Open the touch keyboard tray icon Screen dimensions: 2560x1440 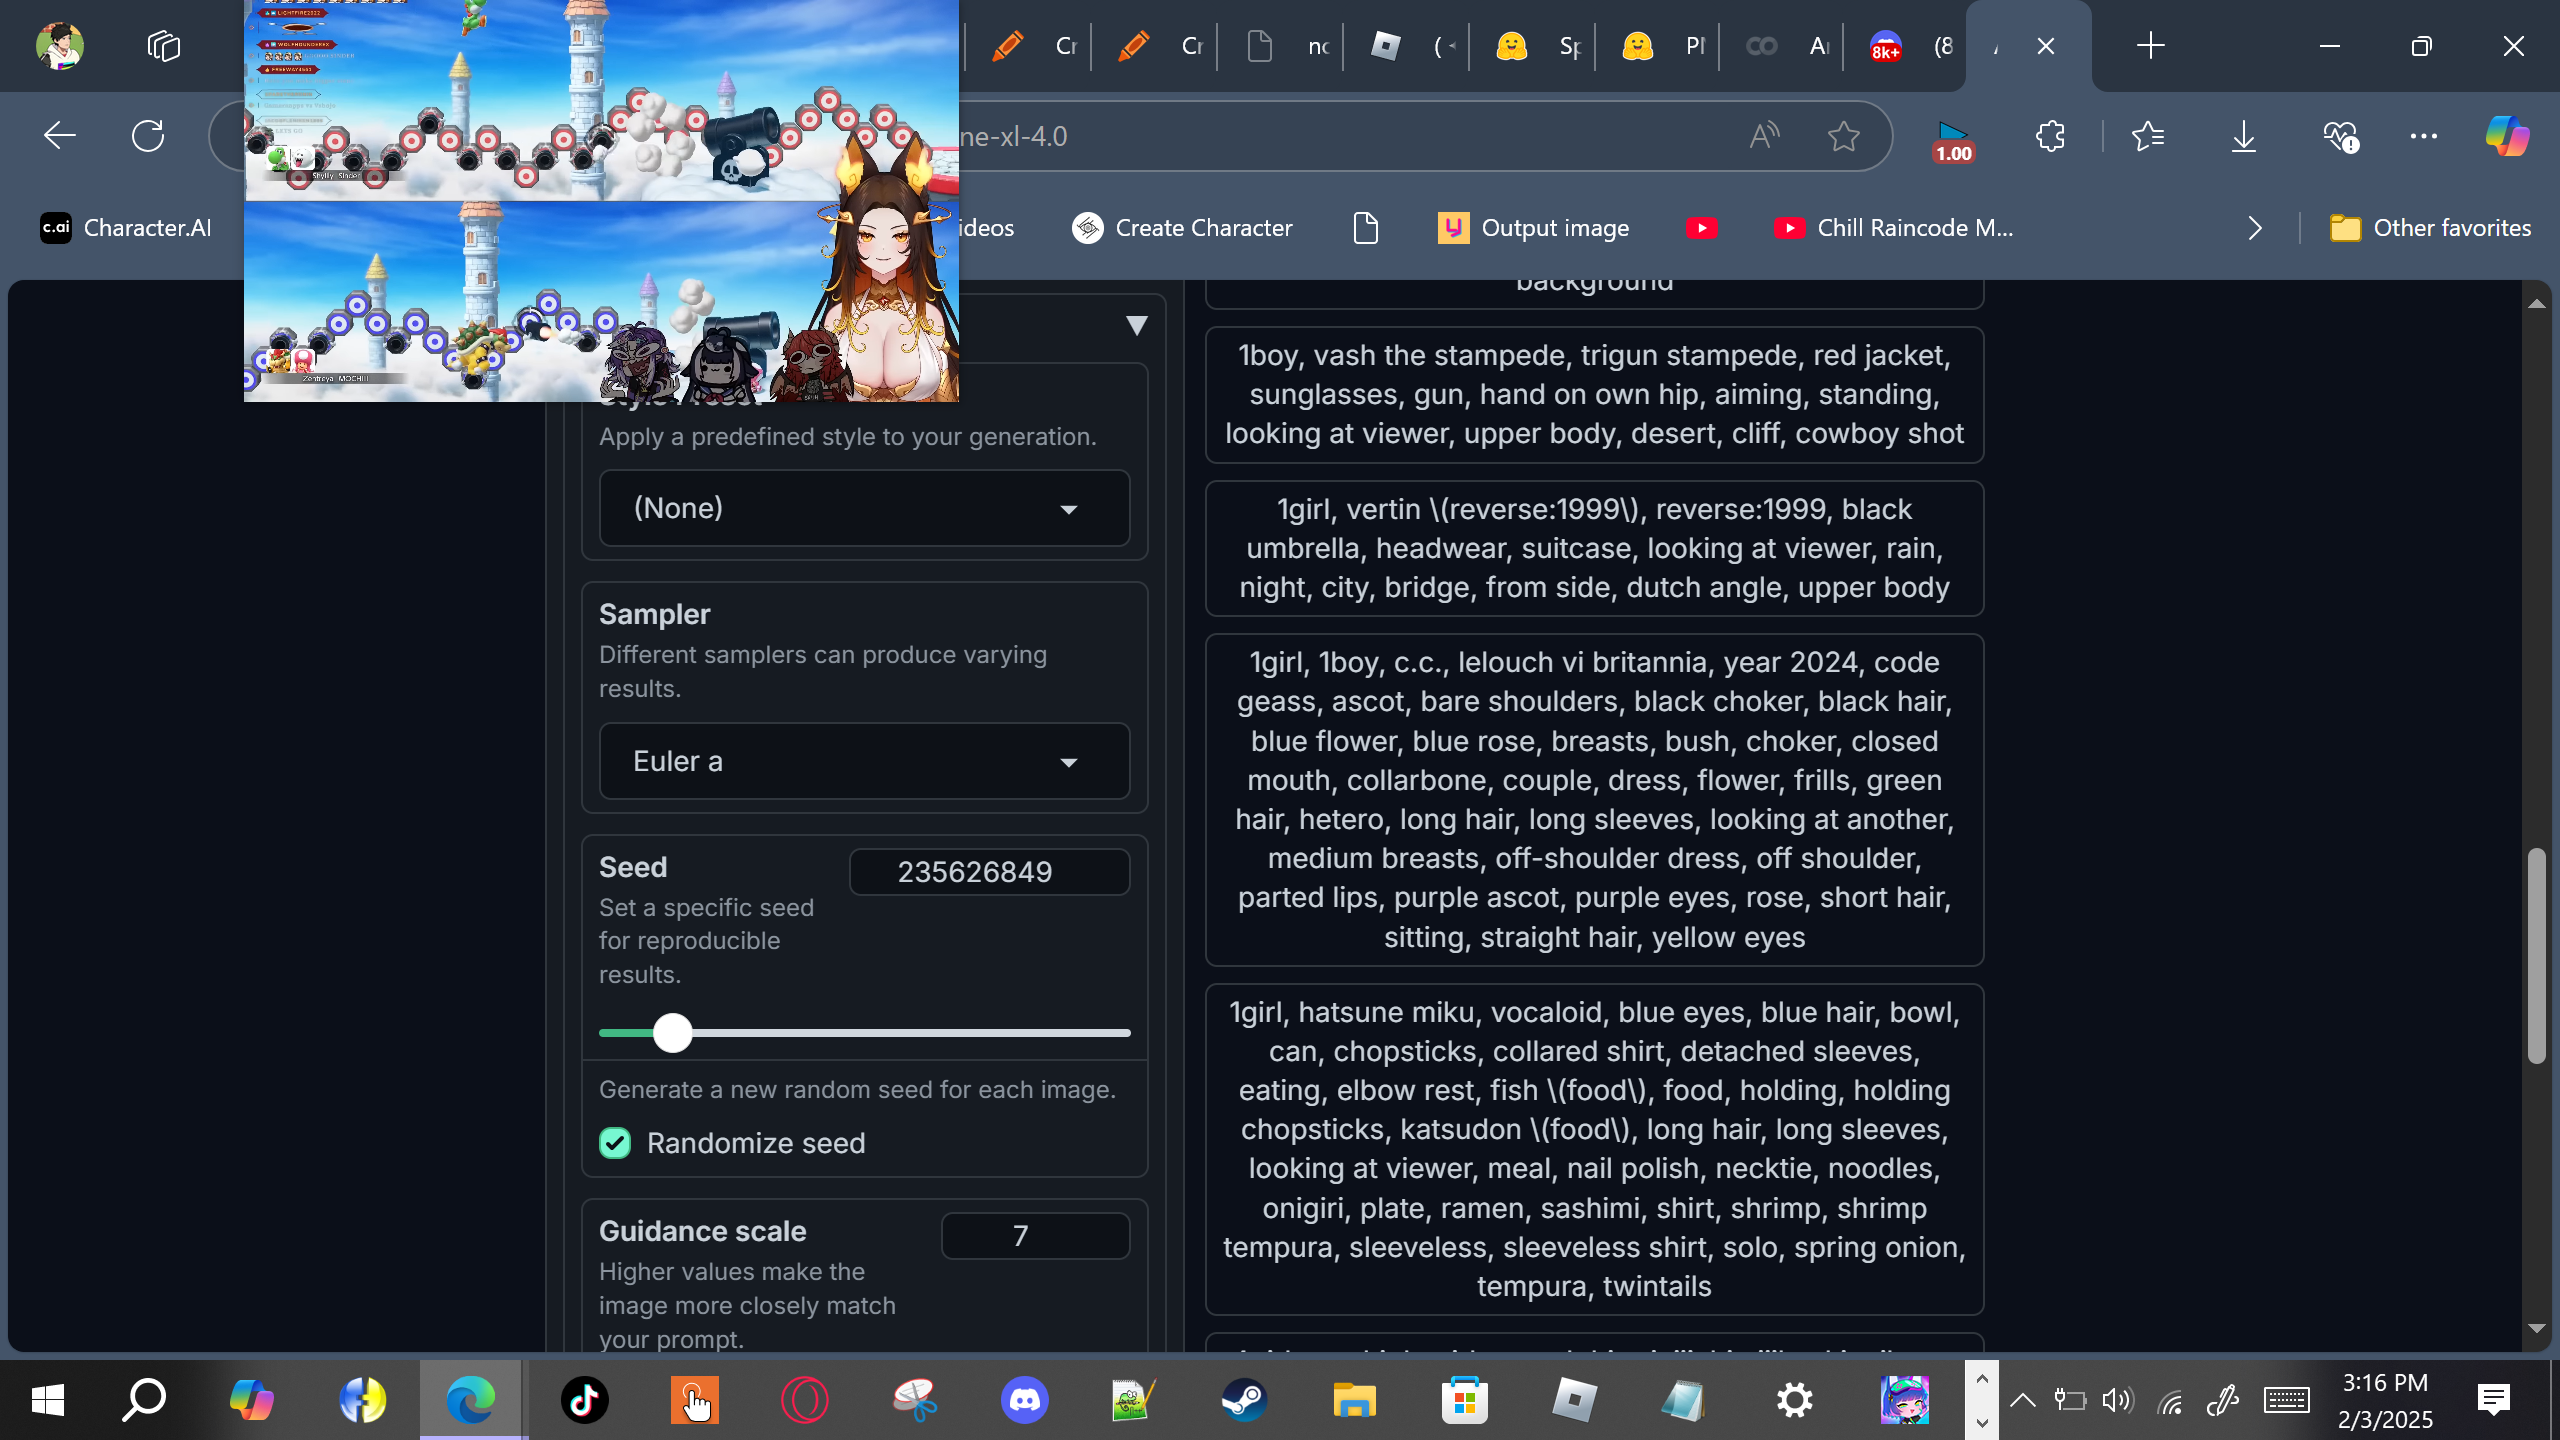[x=2287, y=1400]
